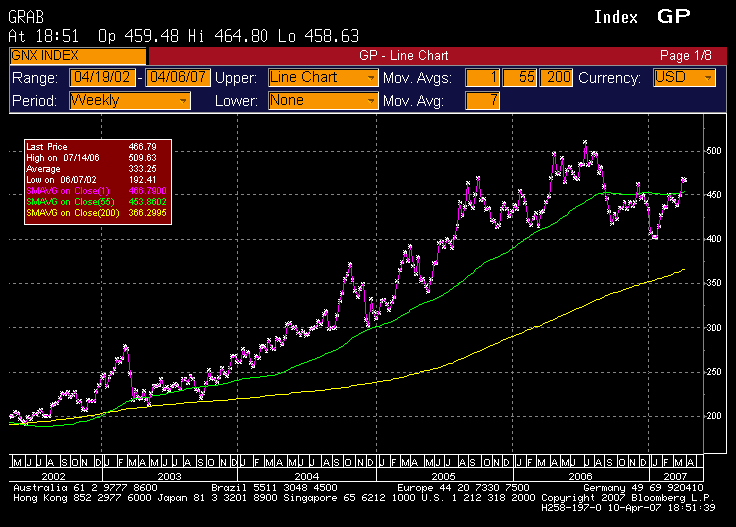736x527 pixels.
Task: Click the H258-197-0 10-Apr-07 timestamp footer
Action: (628, 508)
